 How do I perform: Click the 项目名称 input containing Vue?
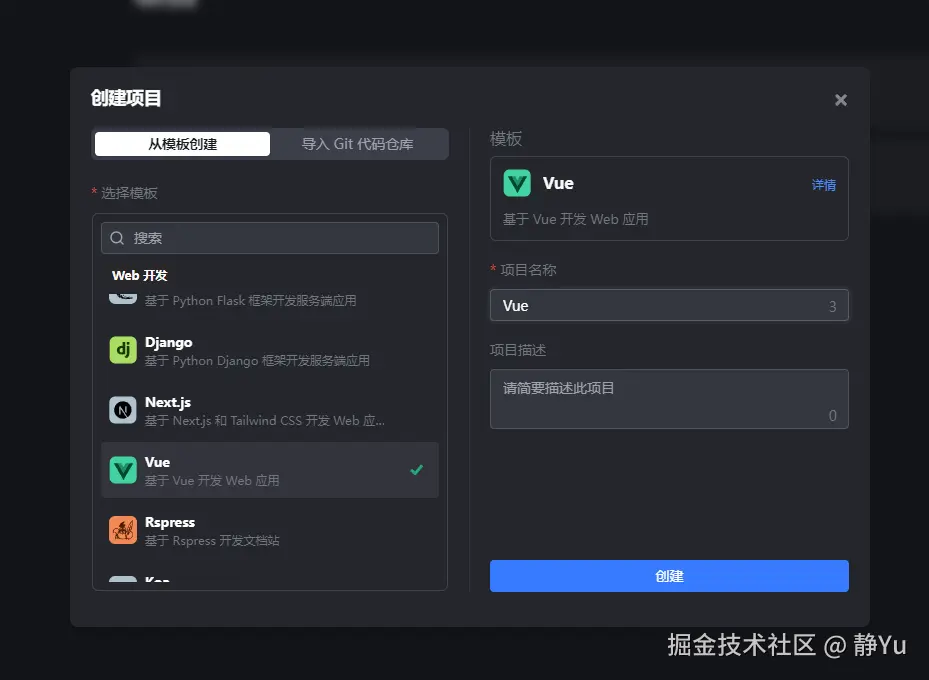click(x=669, y=305)
